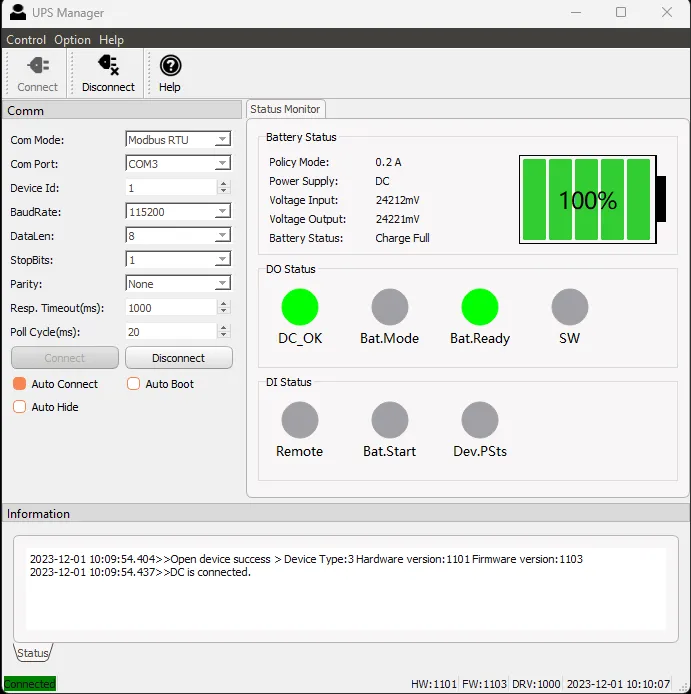691x694 pixels.
Task: Click the Bat.Ready green indicator
Action: pos(480,307)
